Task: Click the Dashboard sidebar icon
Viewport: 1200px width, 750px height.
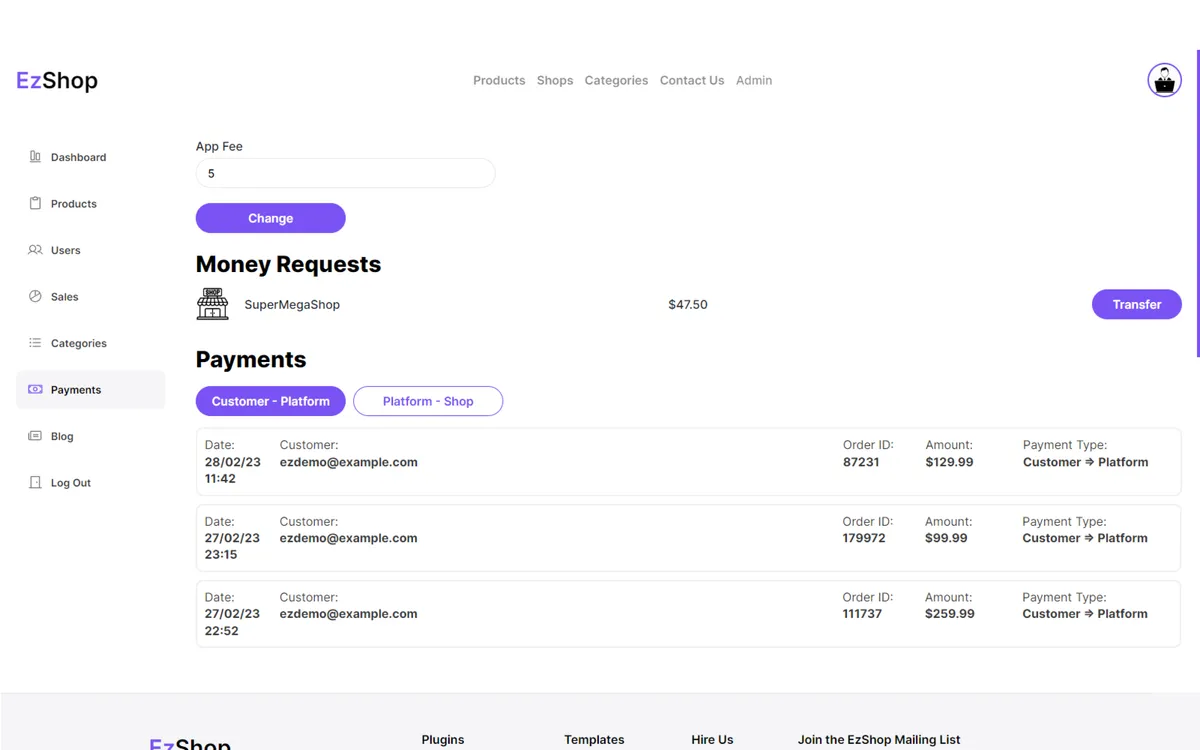Action: [x=35, y=157]
